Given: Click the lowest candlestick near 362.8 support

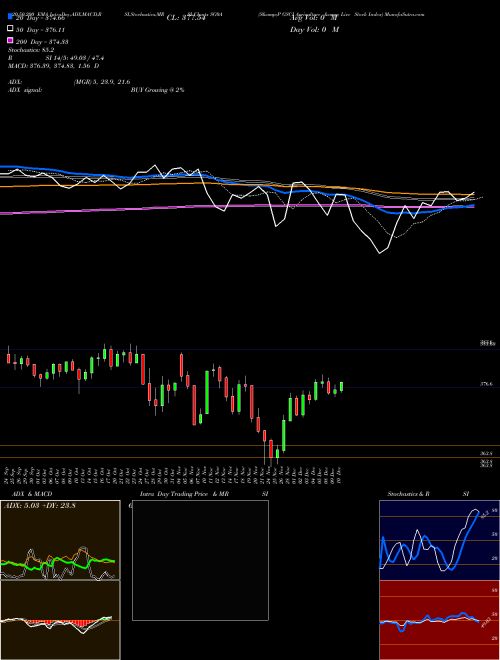Looking at the screenshot, I should (271, 451).
